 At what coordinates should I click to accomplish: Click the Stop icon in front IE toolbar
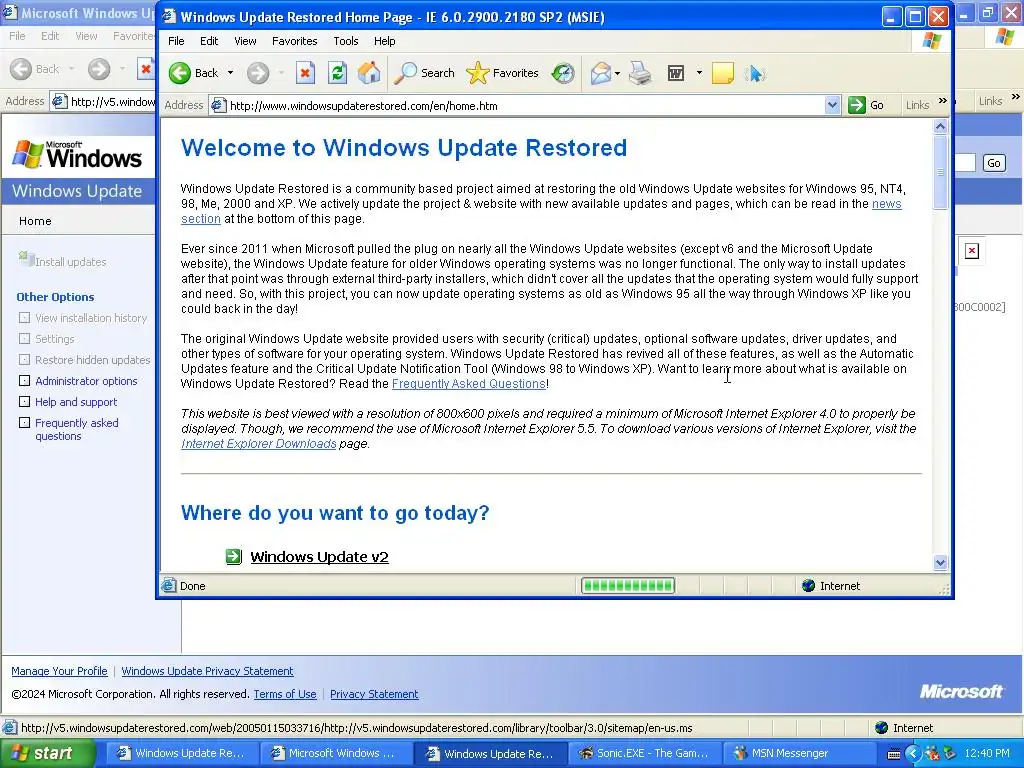(x=305, y=73)
